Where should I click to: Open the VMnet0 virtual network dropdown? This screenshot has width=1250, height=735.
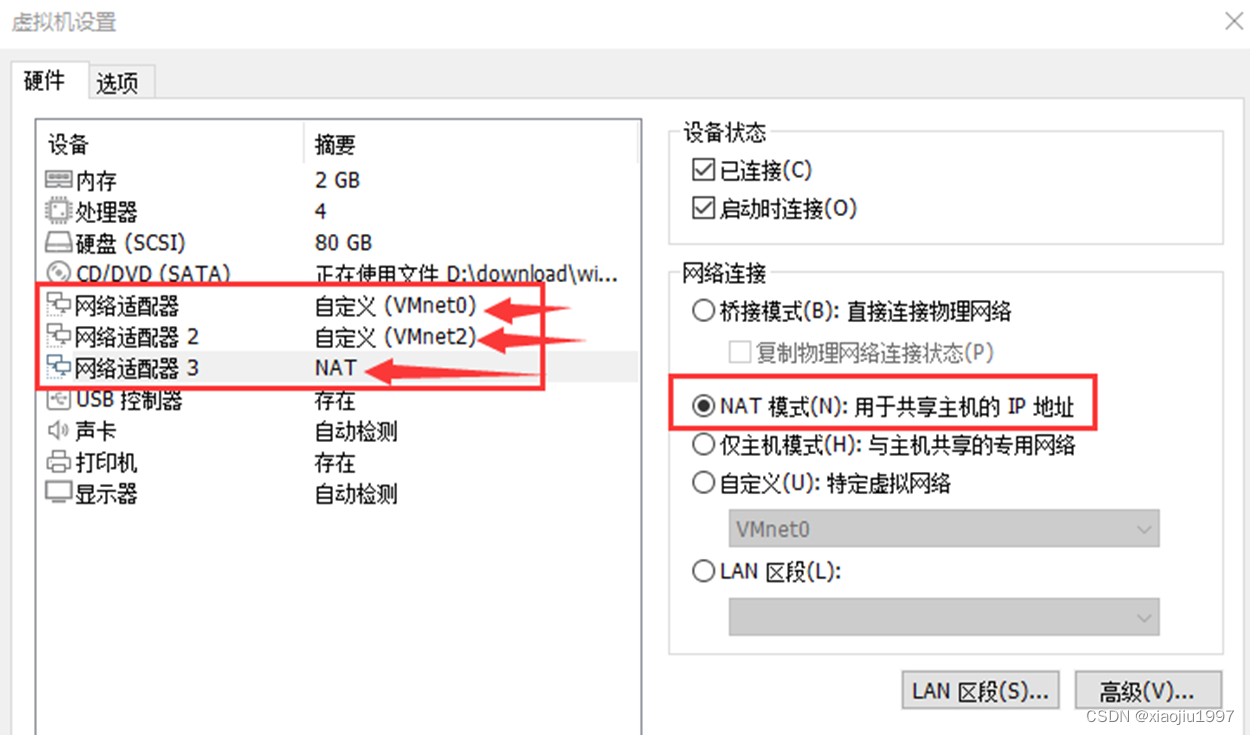[943, 528]
